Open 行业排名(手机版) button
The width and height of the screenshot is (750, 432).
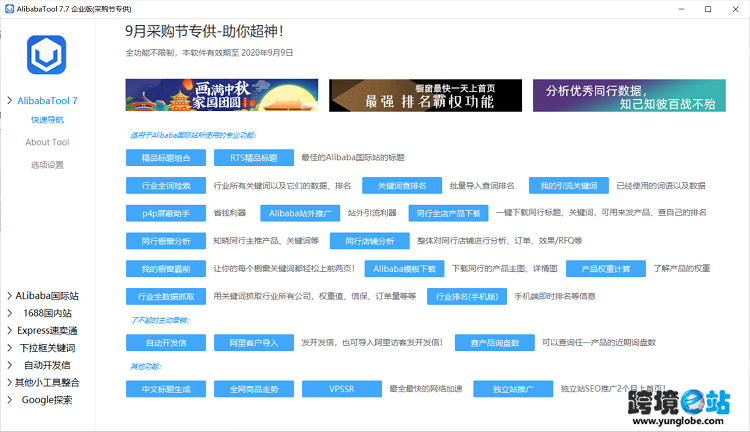(x=467, y=296)
